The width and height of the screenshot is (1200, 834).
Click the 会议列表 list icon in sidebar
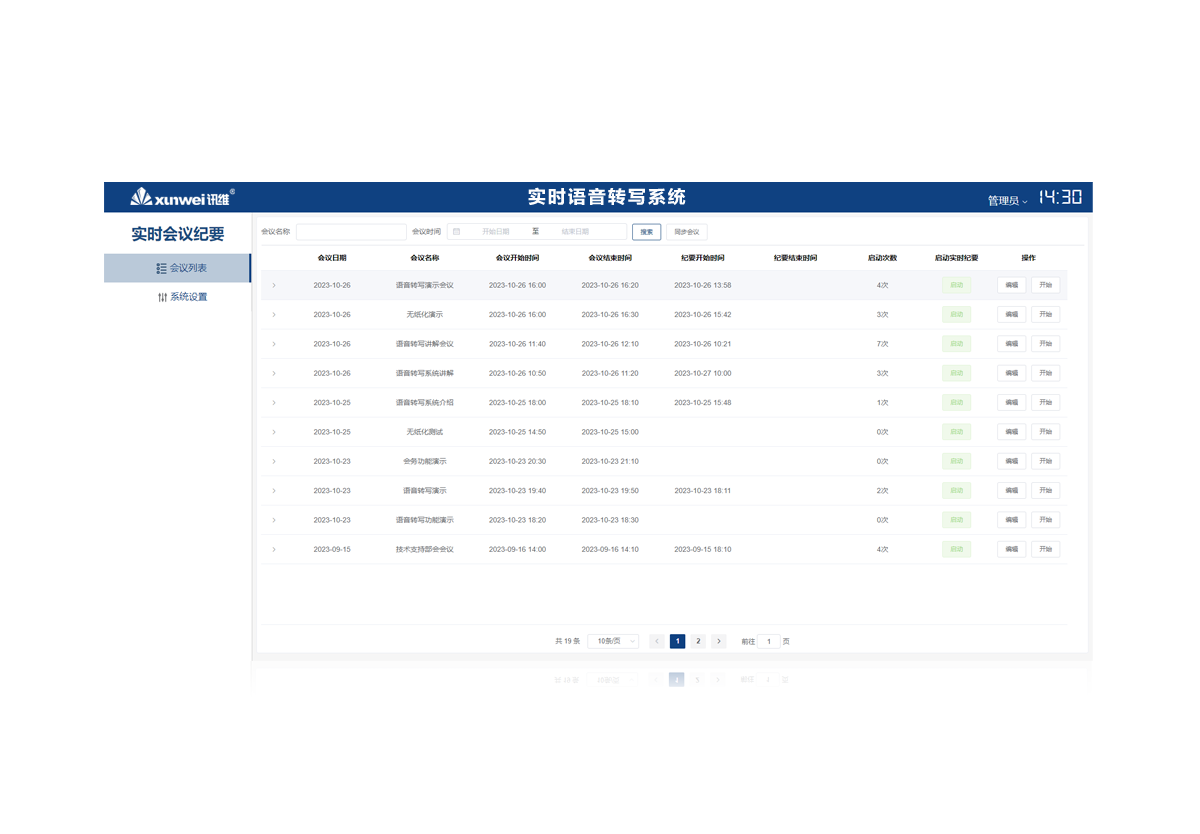[161, 268]
